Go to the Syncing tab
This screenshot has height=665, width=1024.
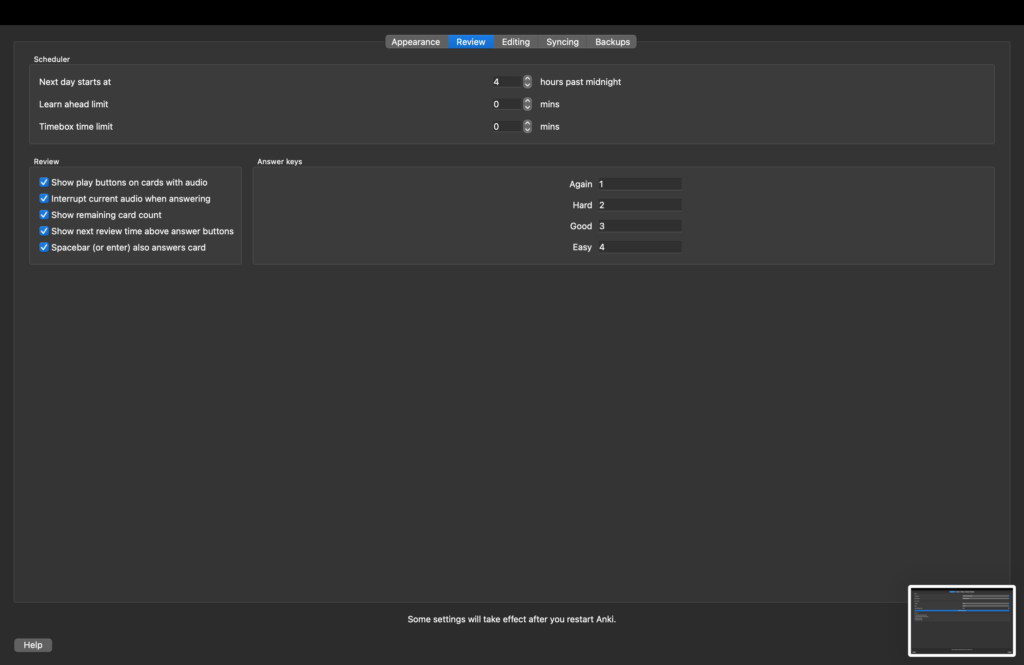tap(562, 42)
